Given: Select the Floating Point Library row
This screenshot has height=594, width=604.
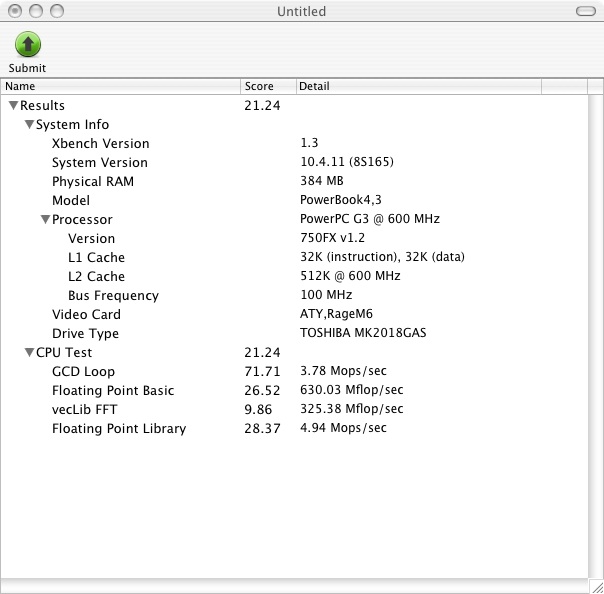Looking at the screenshot, I should (119, 429).
